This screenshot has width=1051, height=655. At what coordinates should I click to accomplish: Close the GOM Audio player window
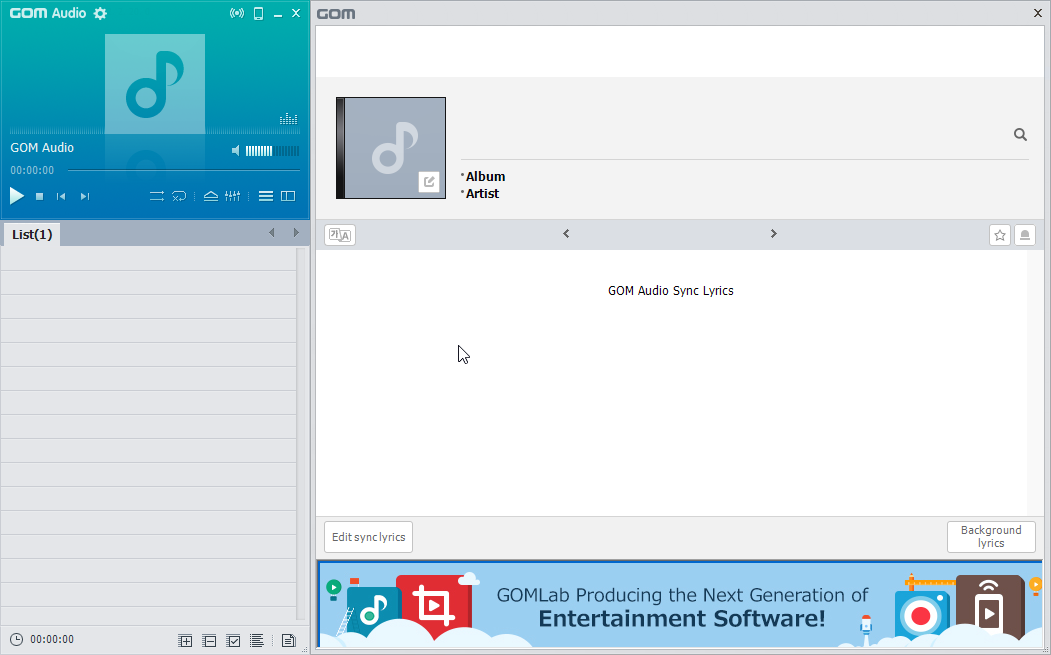(296, 13)
